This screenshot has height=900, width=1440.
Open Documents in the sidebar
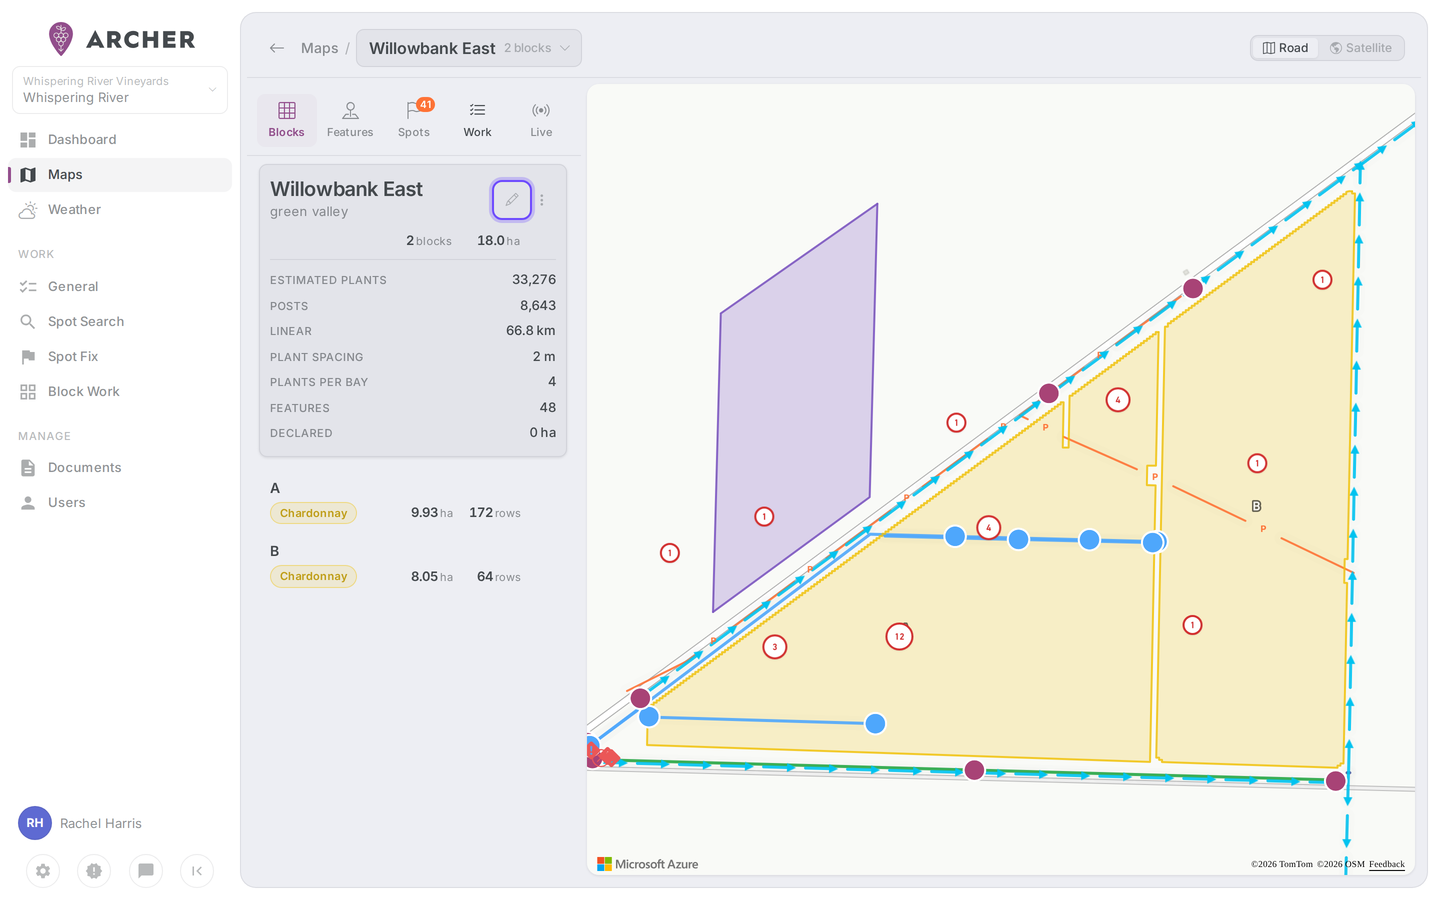click(x=120, y=468)
